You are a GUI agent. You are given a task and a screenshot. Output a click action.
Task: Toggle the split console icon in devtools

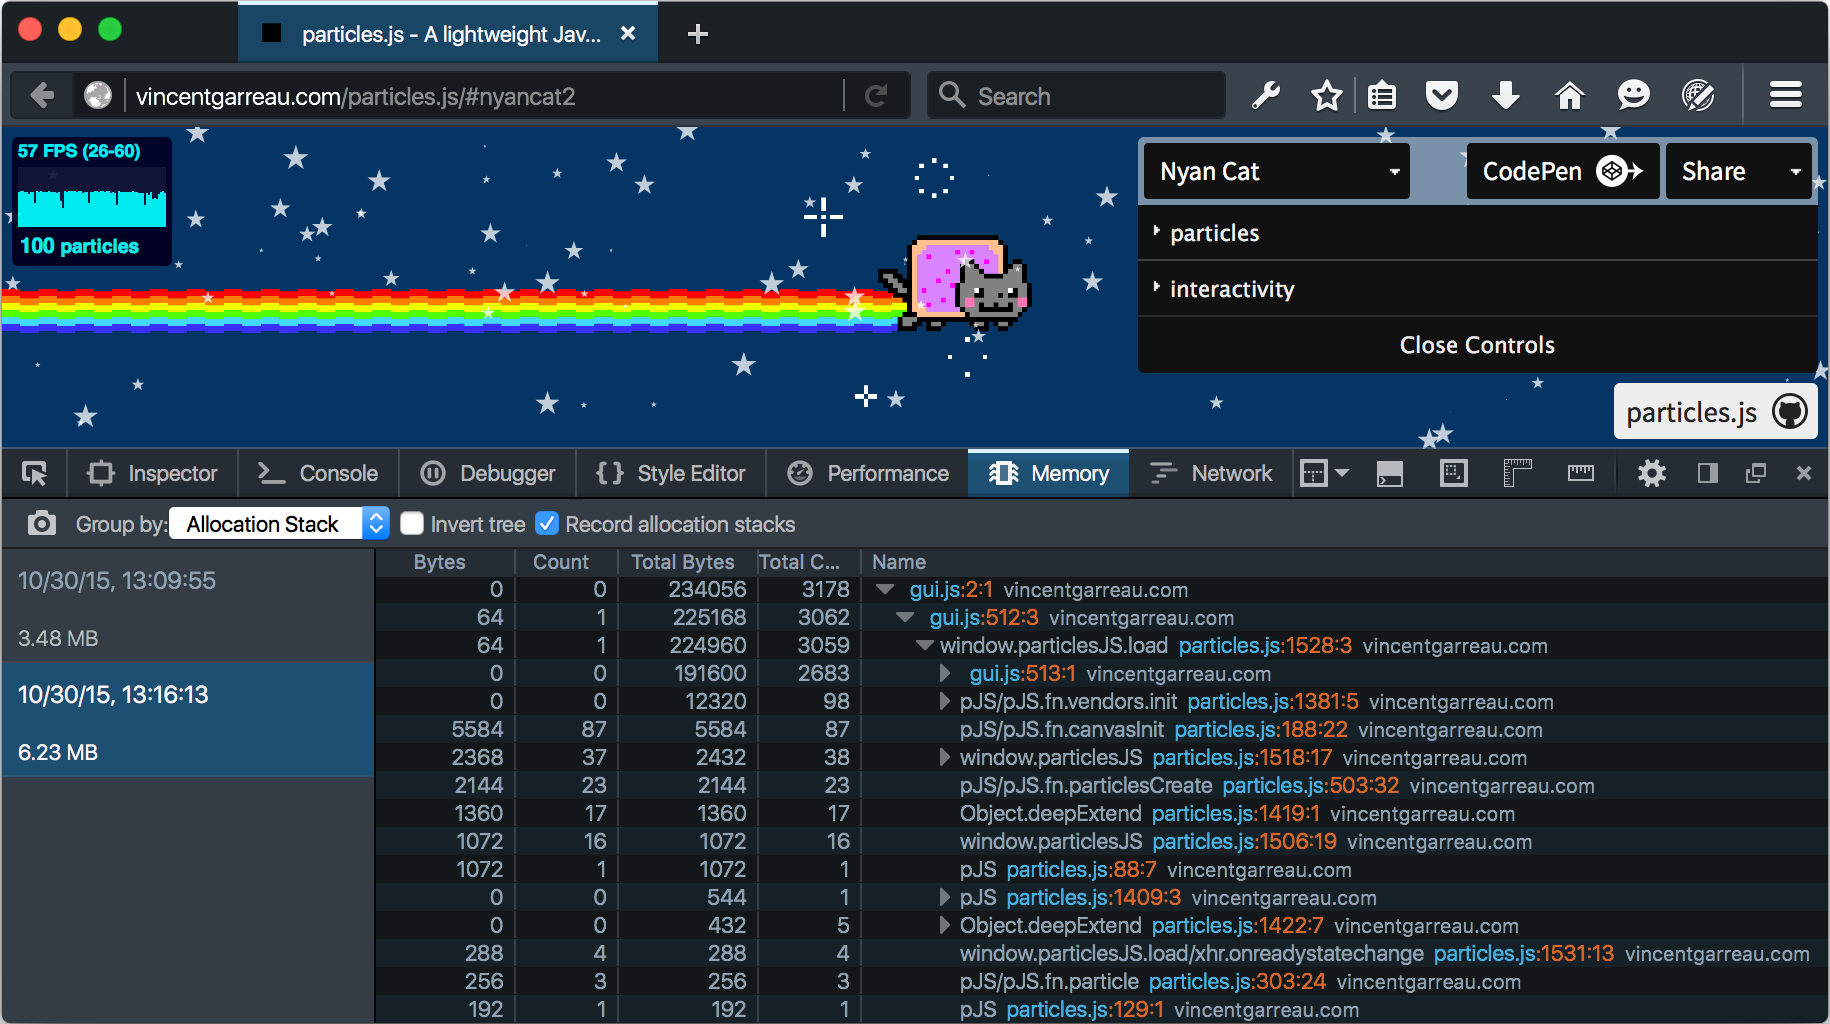click(1390, 473)
